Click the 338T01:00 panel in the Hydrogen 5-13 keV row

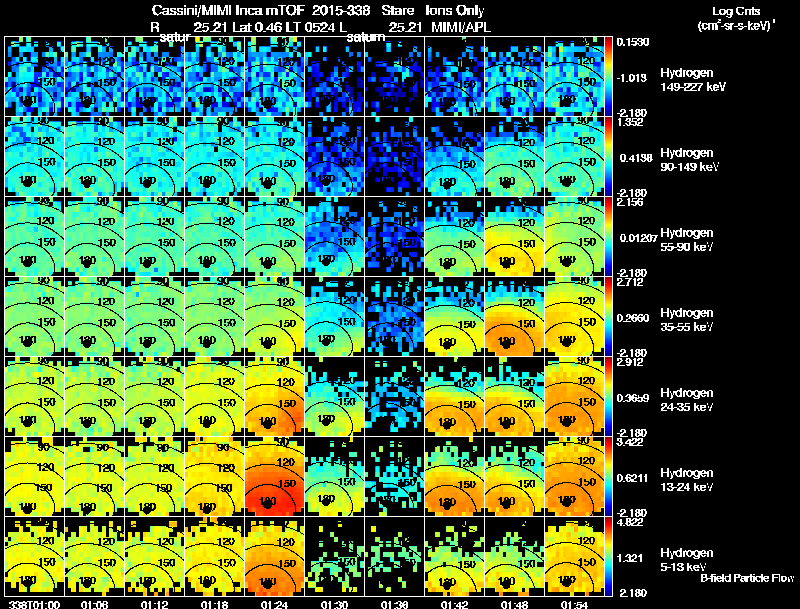point(35,556)
